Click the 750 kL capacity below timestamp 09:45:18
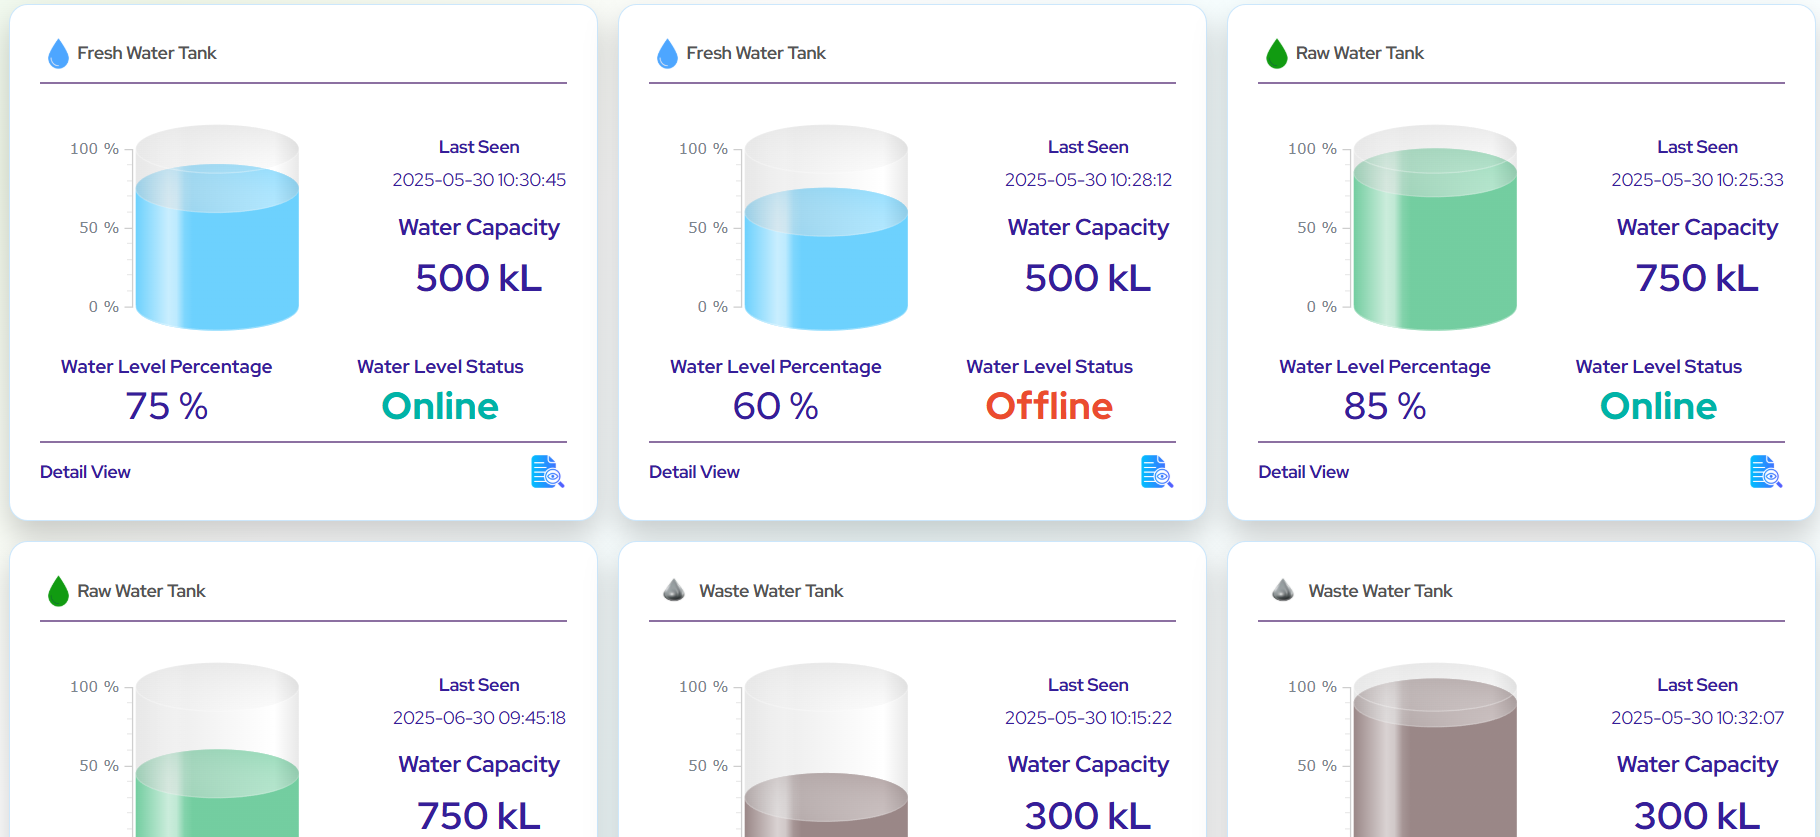 (x=479, y=816)
